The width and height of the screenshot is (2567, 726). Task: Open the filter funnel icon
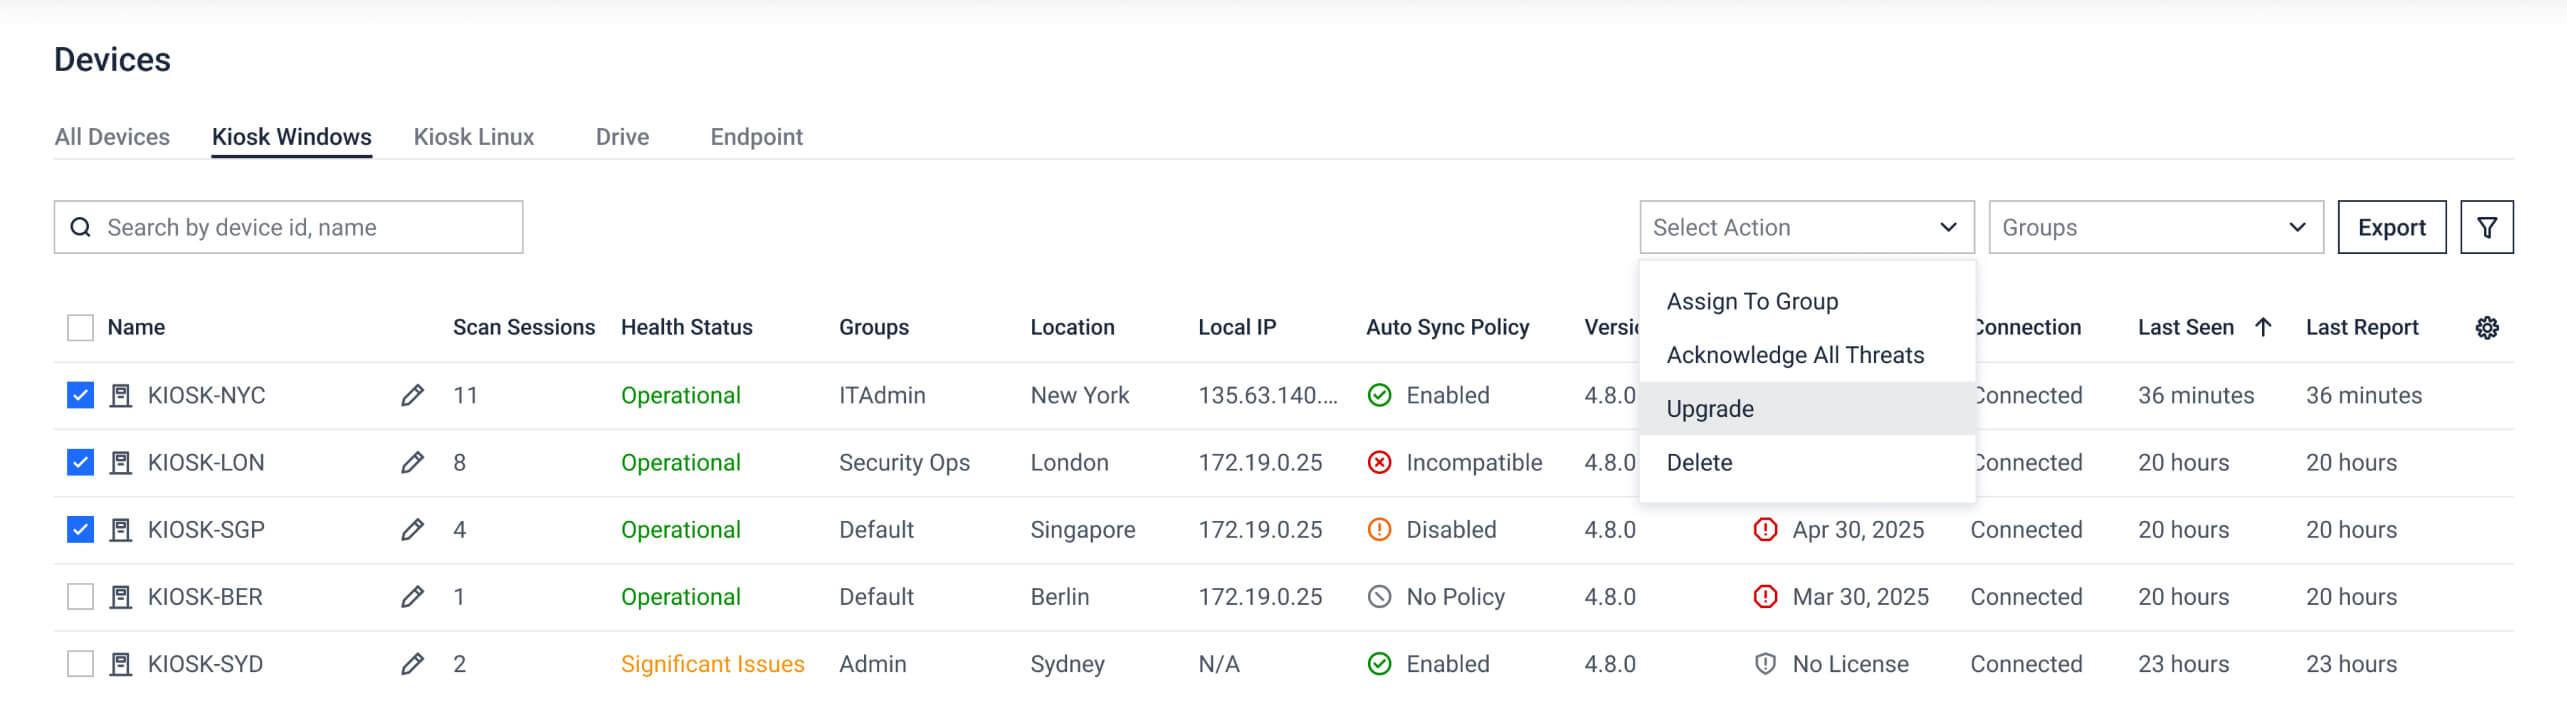[2486, 228]
